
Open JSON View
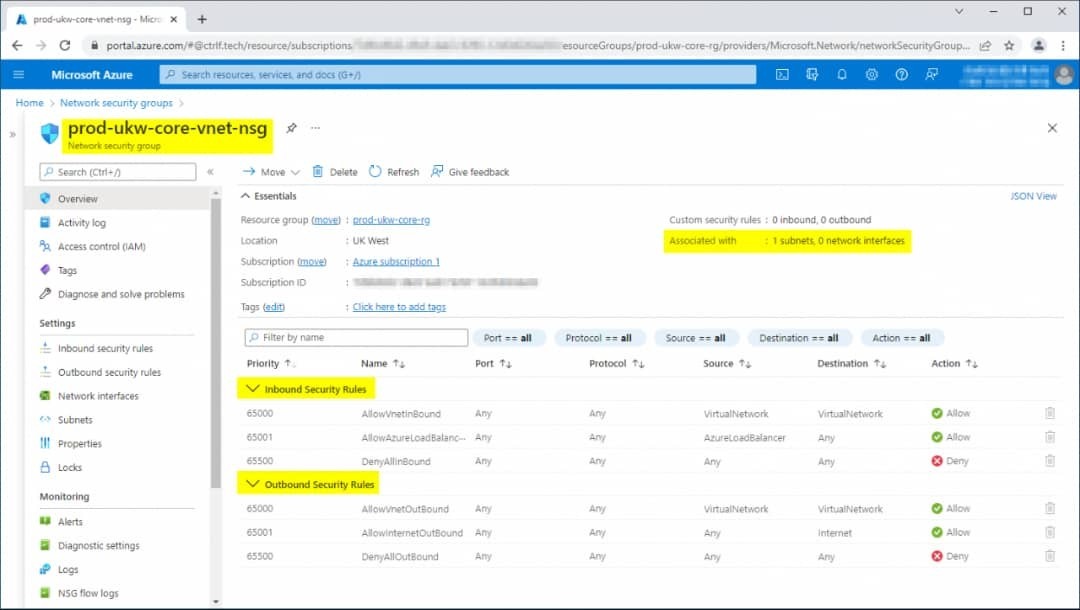click(x=1033, y=196)
